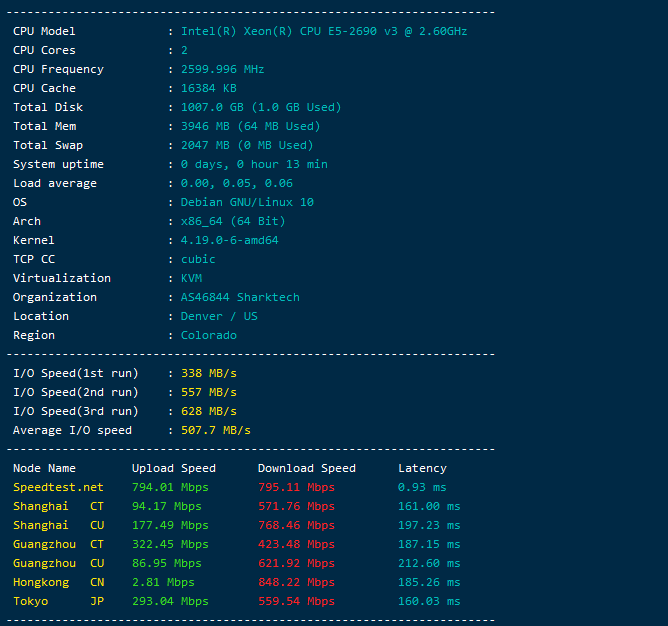Click the CPU Cache value 16384 KB
This screenshot has width=668, height=626.
(208, 88)
